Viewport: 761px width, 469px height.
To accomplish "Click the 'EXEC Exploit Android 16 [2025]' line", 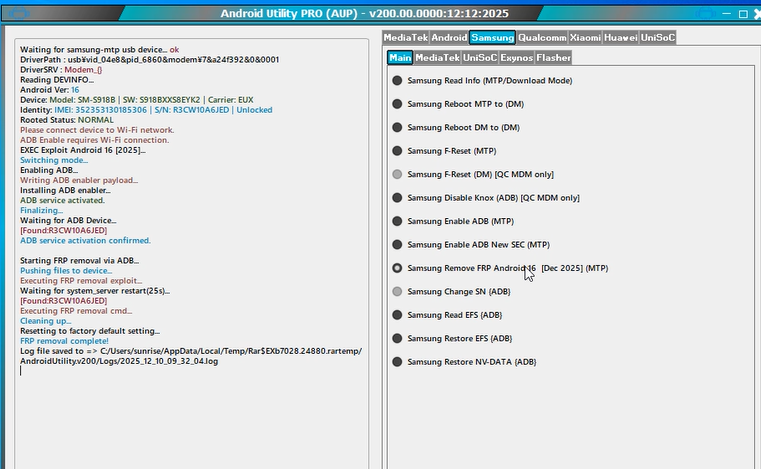I will click(x=83, y=150).
